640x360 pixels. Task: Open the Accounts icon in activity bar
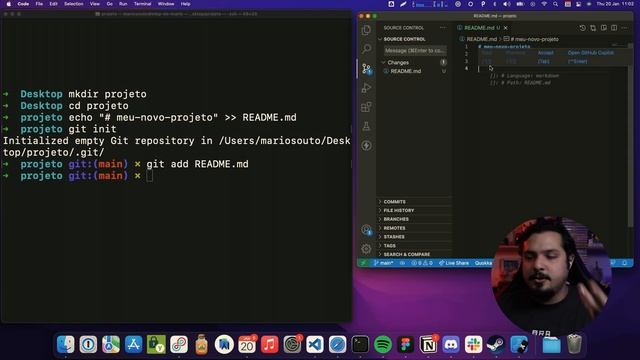[x=367, y=230]
